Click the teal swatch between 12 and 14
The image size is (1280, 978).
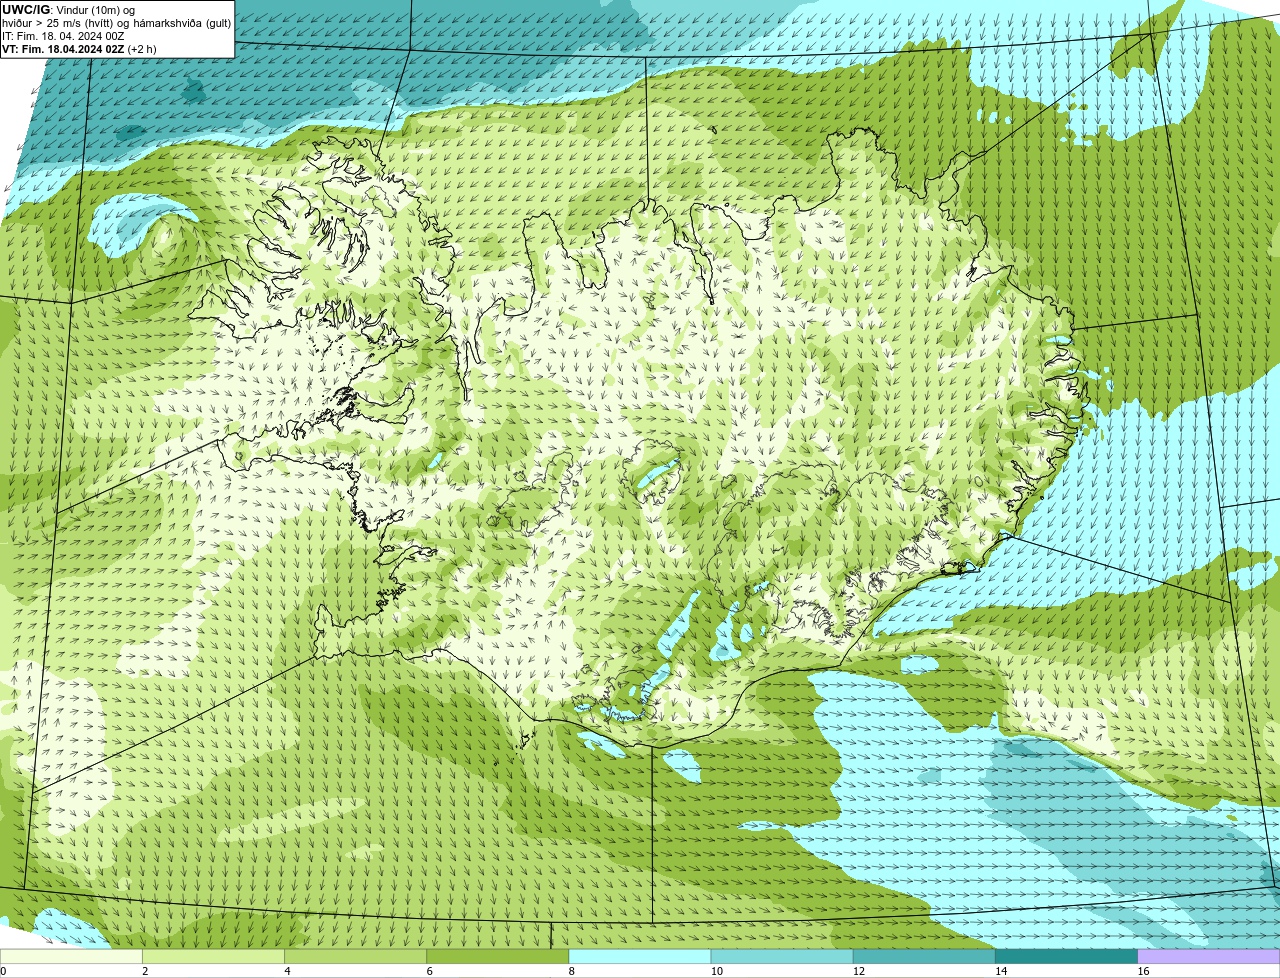click(x=924, y=957)
